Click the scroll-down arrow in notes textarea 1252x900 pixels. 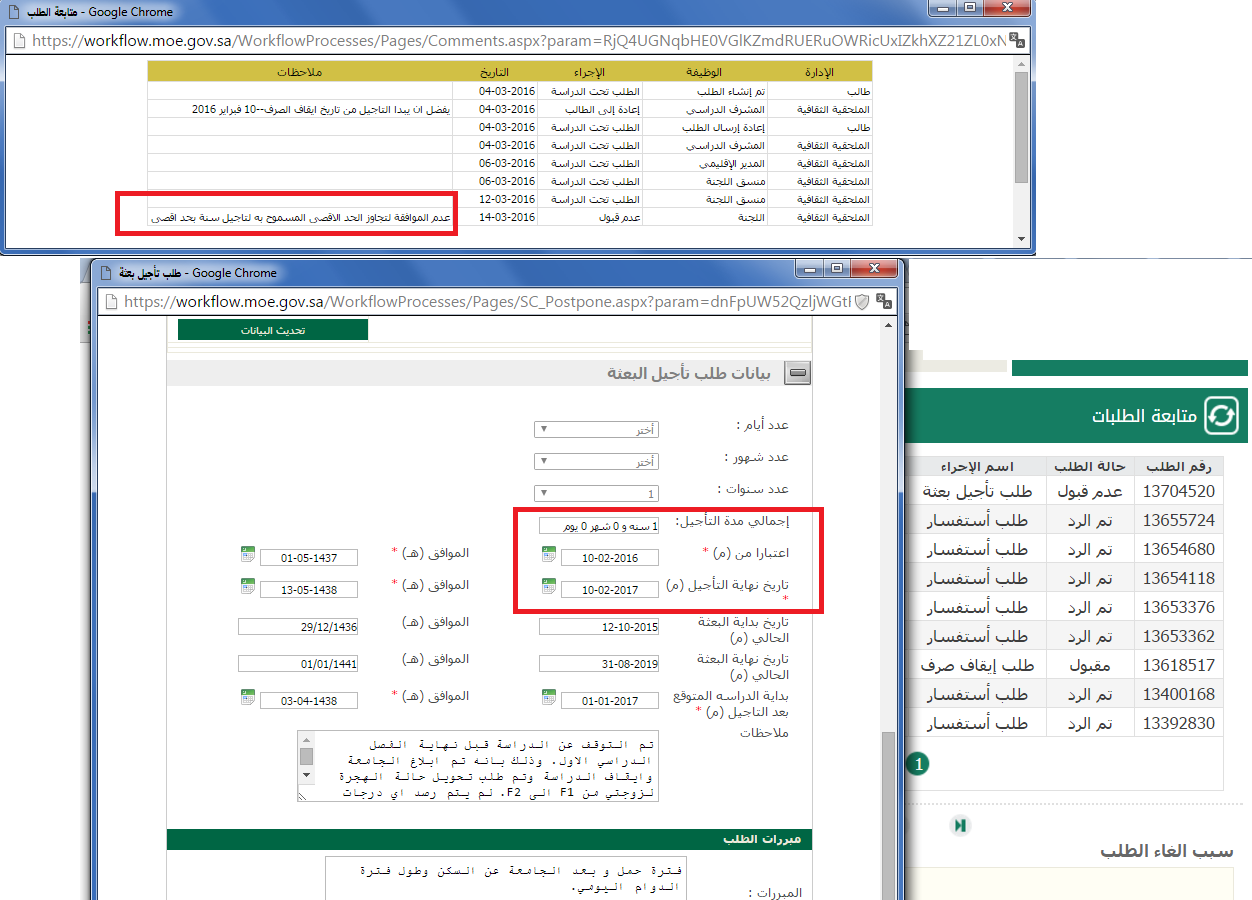306,776
